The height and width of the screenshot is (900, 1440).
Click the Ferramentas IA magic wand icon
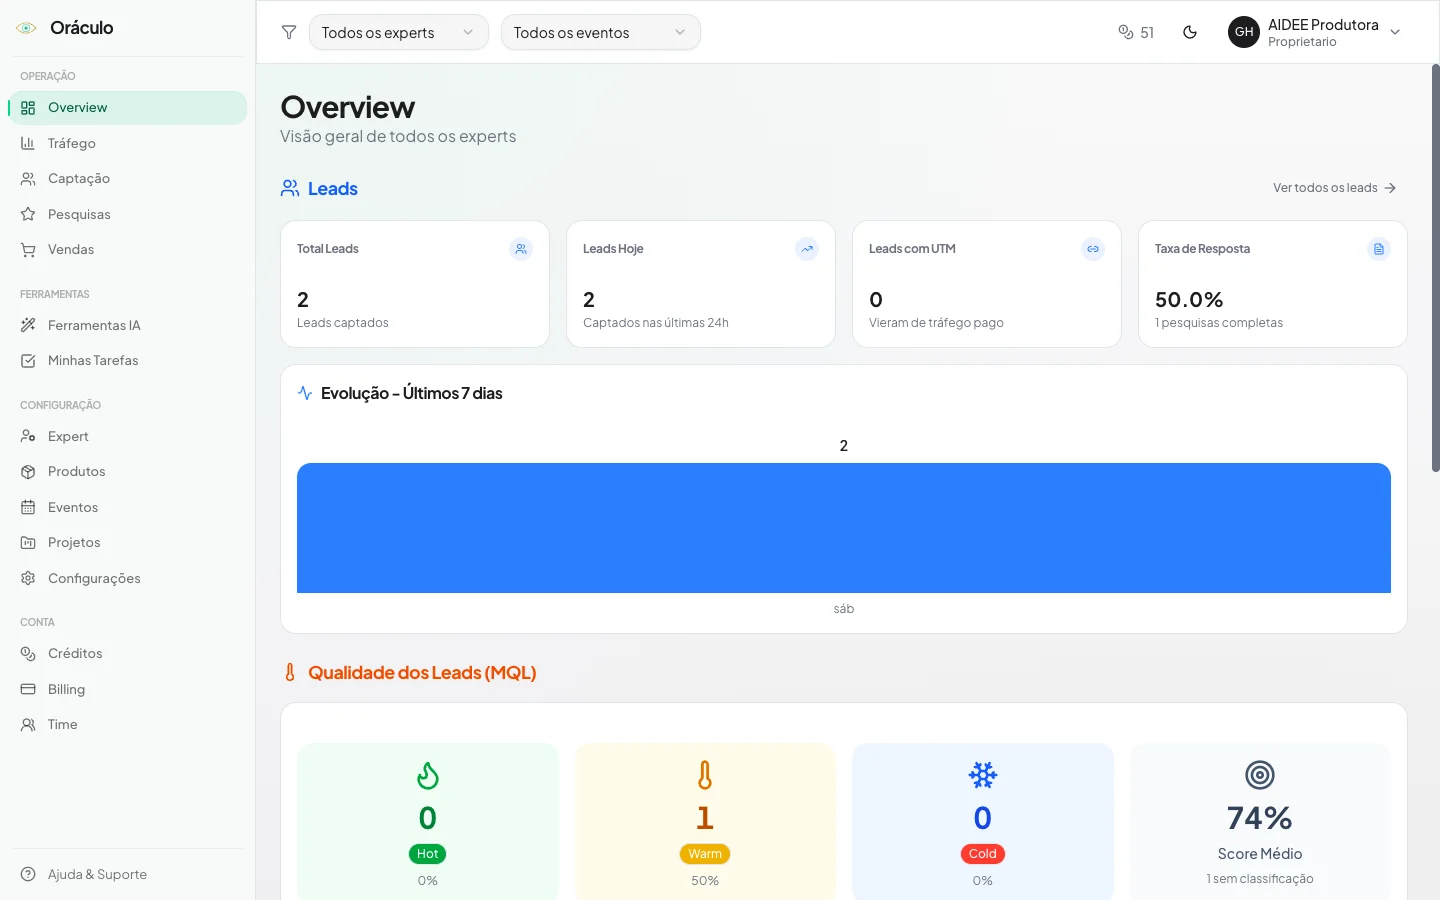(x=28, y=325)
